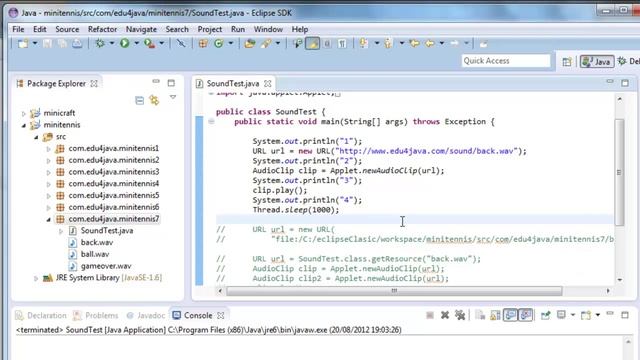Toggle Show Console on Standard Out

point(510,315)
